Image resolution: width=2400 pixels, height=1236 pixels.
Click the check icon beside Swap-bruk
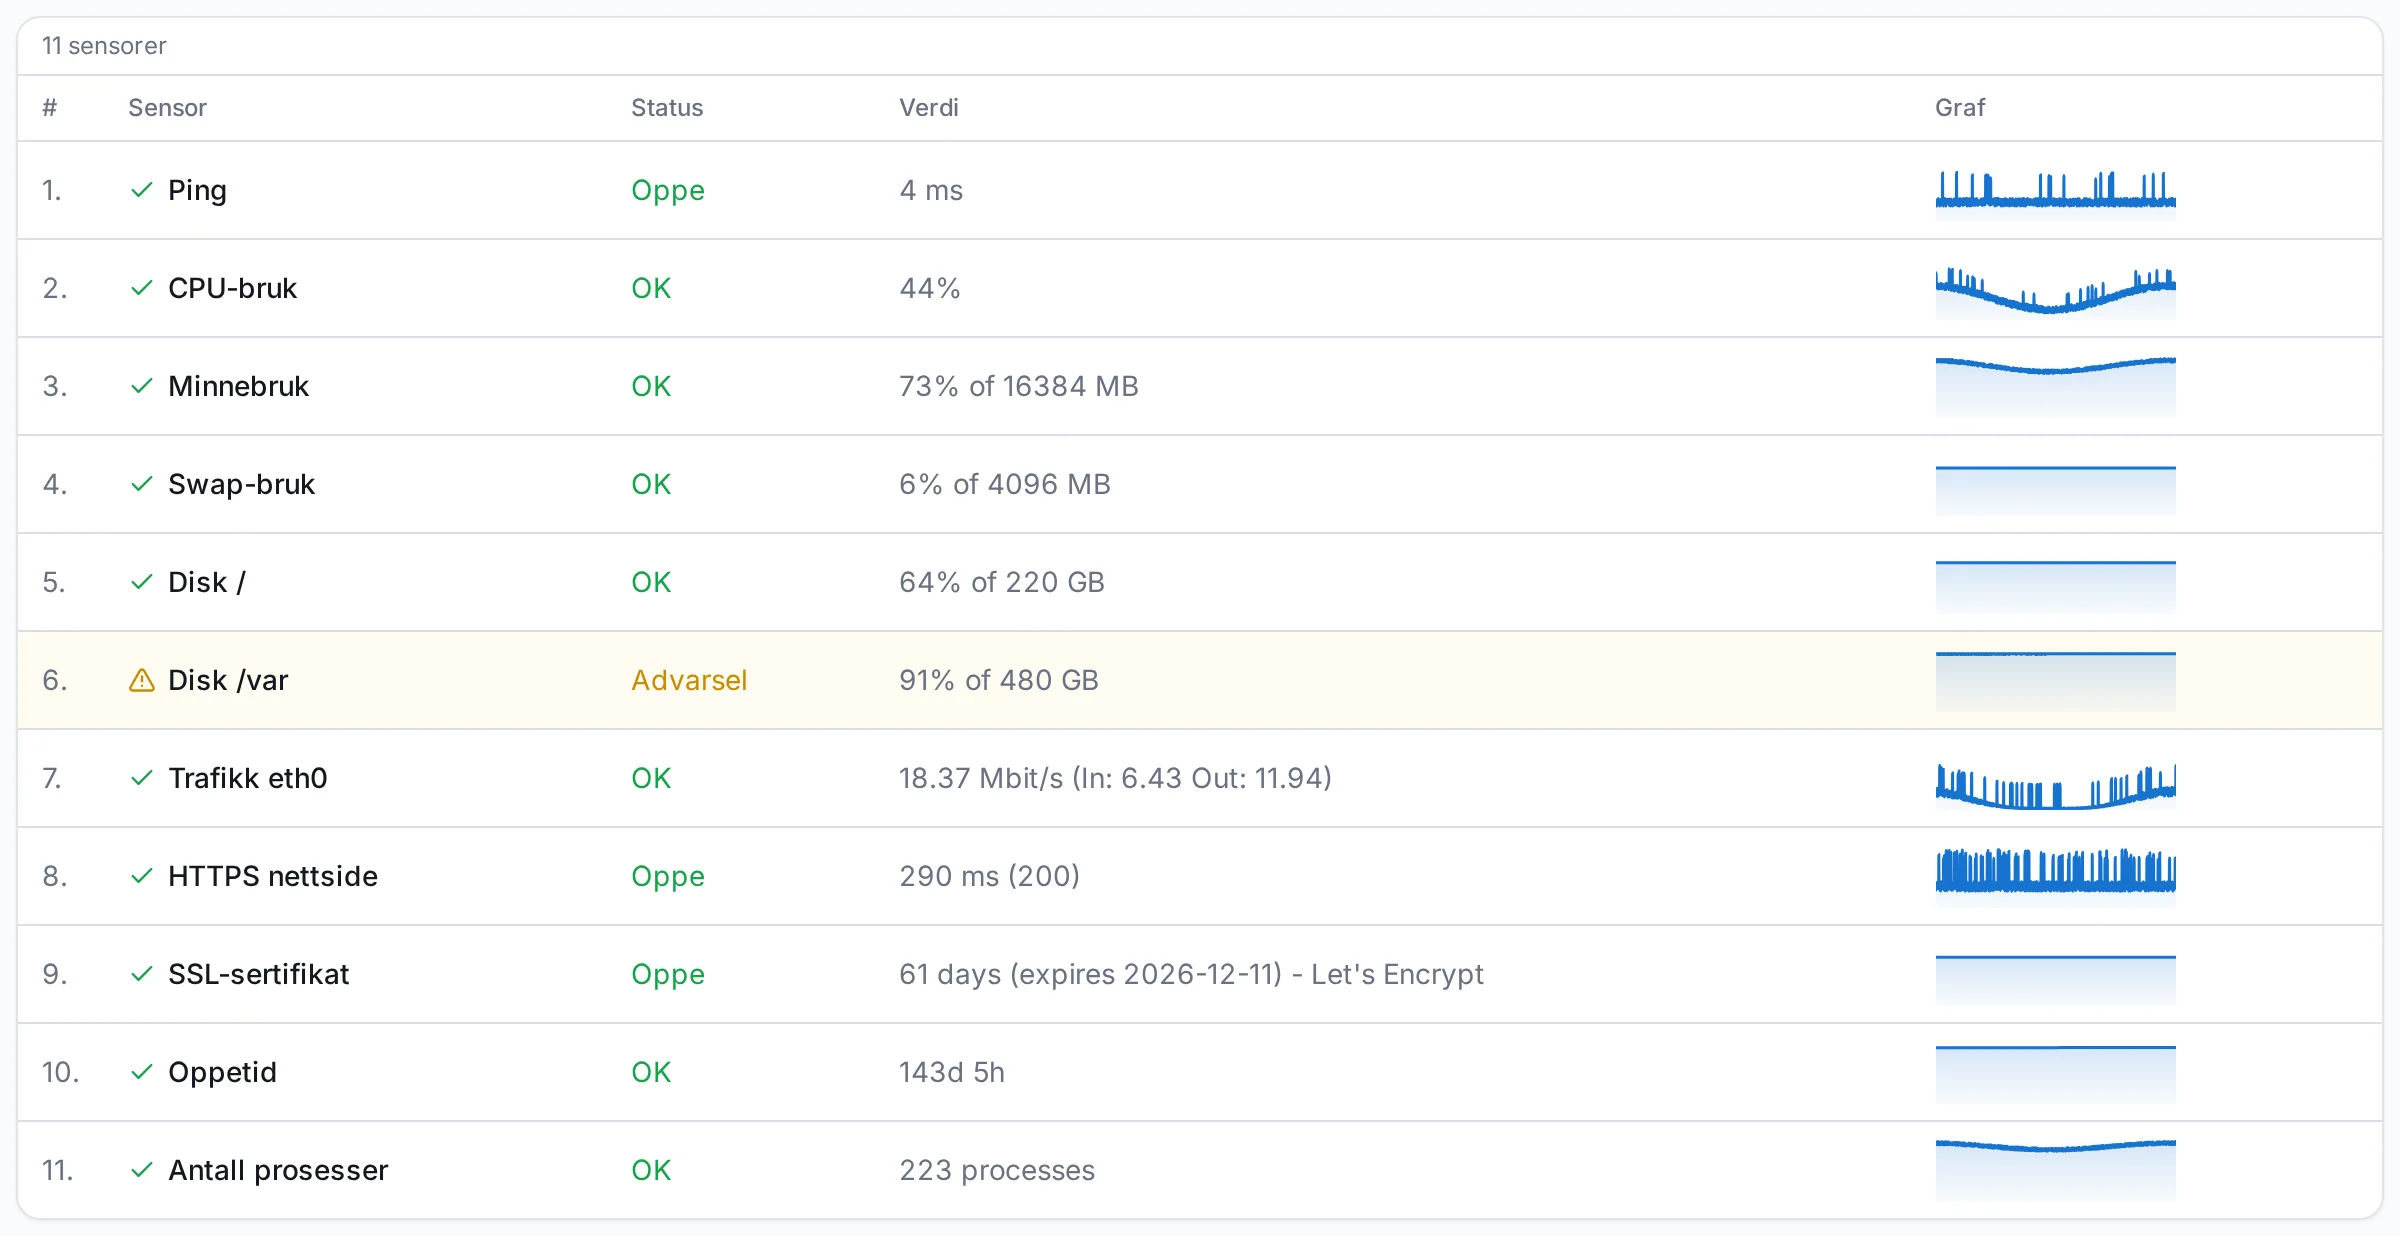coord(142,484)
